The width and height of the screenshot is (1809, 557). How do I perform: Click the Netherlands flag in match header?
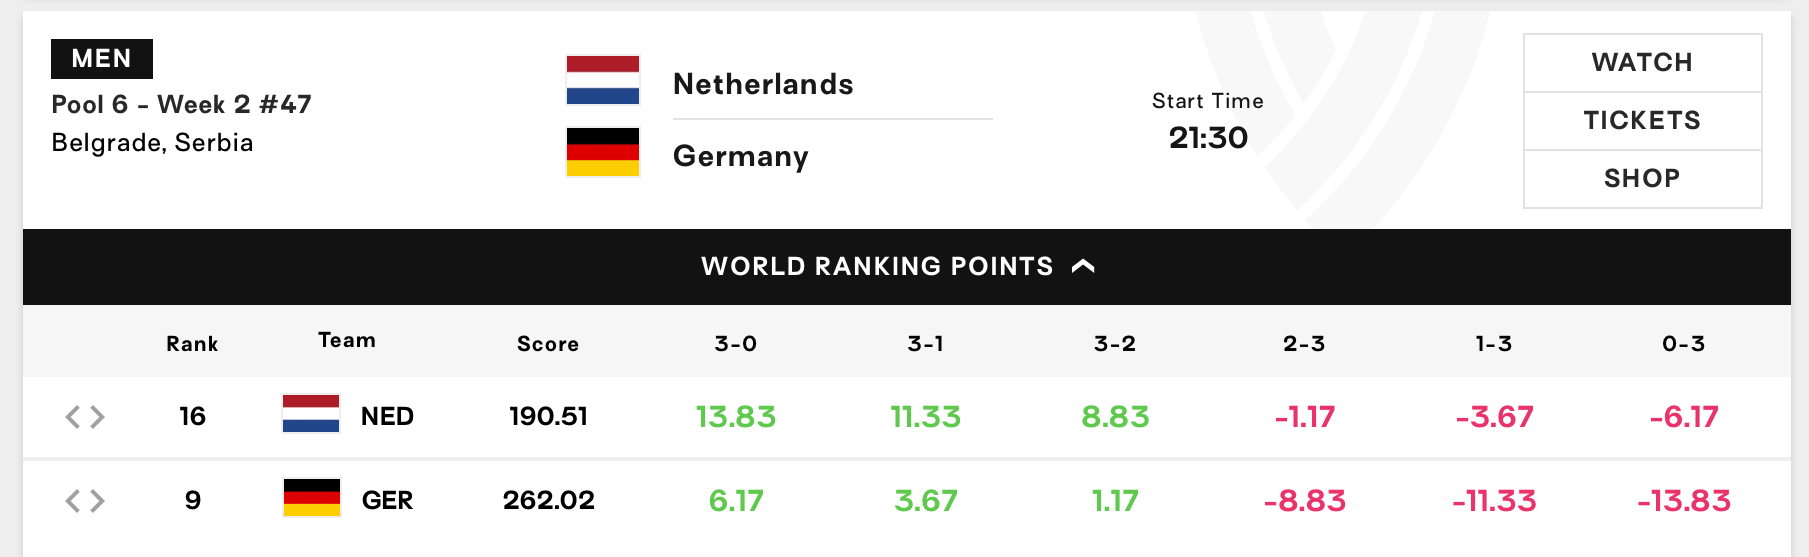click(603, 80)
